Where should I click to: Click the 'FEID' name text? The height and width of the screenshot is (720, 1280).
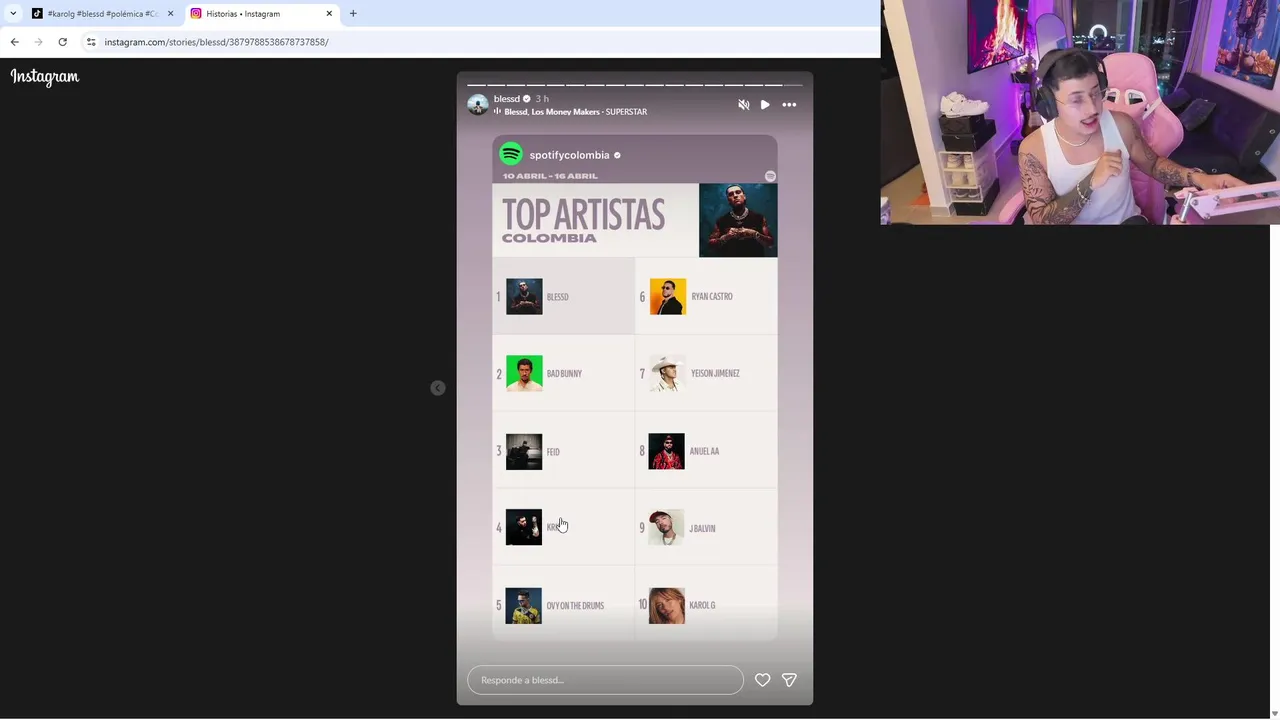553,452
